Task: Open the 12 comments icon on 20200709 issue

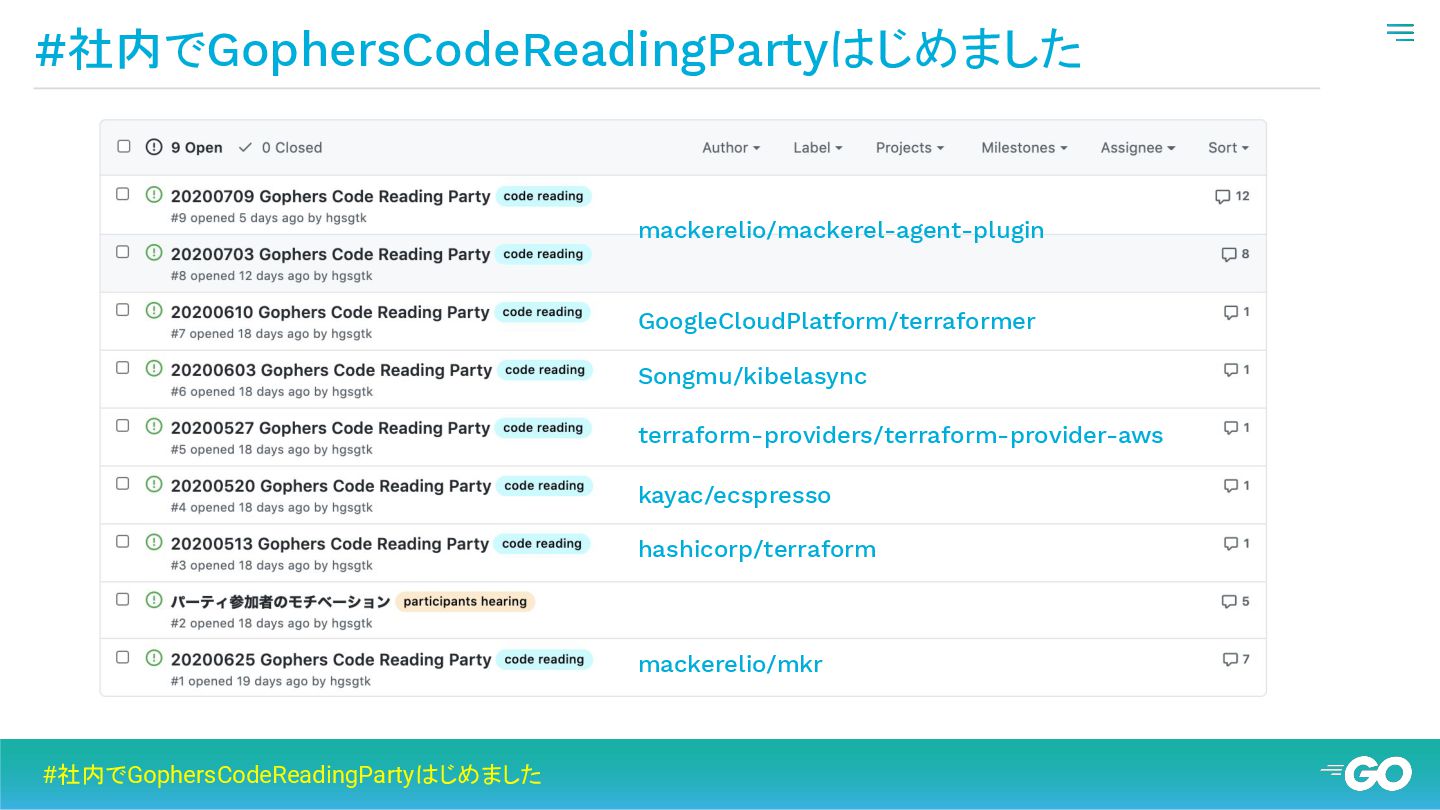Action: click(1222, 197)
